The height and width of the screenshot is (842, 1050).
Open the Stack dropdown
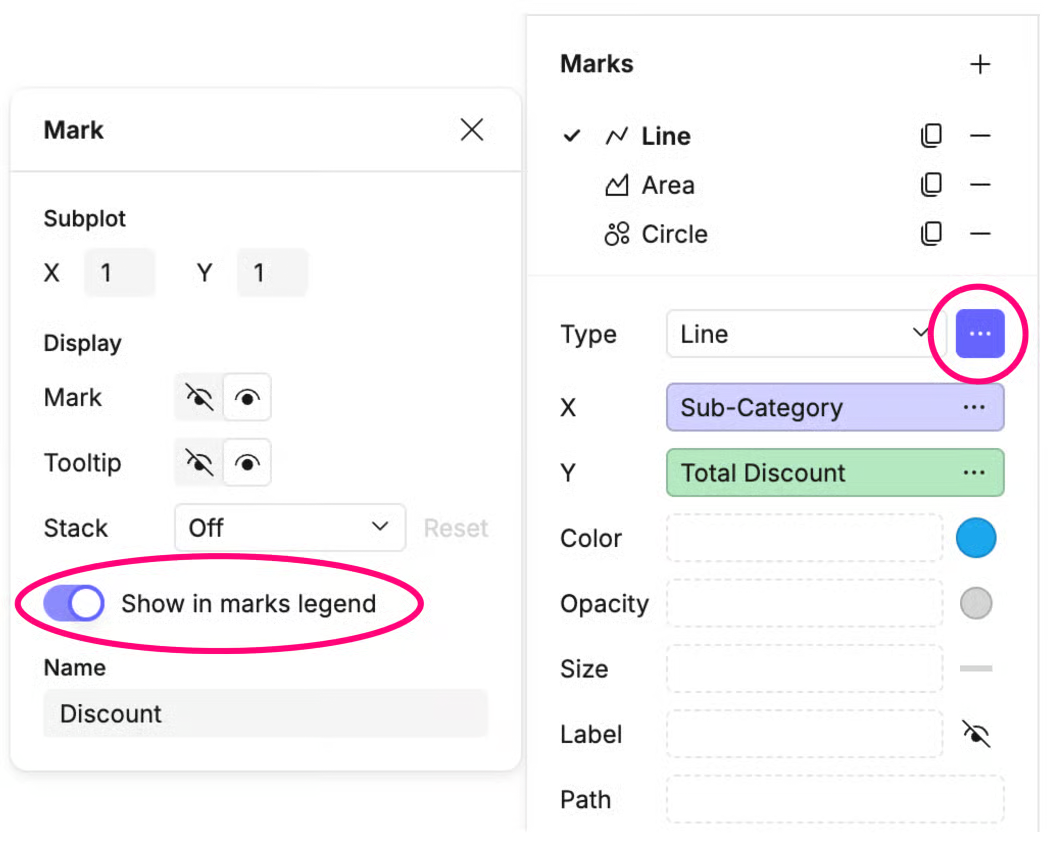point(289,528)
